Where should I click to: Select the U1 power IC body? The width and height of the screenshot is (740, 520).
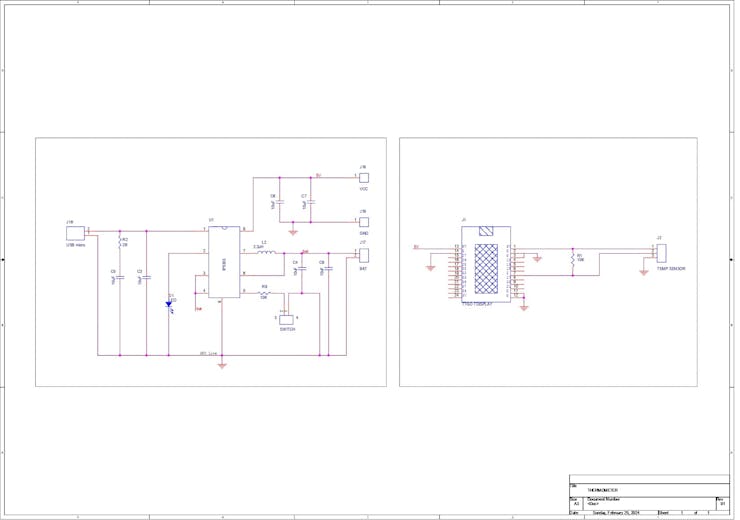(224, 262)
